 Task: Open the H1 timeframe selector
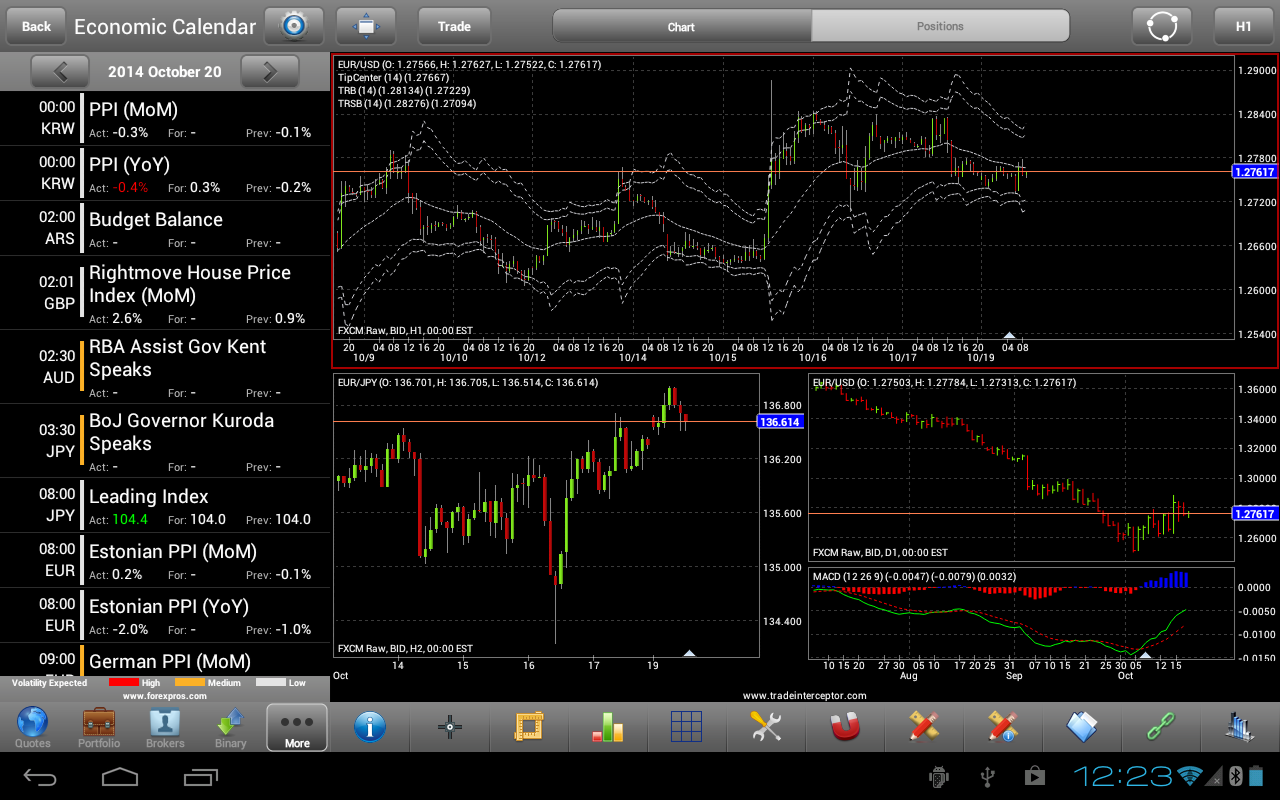pyautogui.click(x=1243, y=26)
